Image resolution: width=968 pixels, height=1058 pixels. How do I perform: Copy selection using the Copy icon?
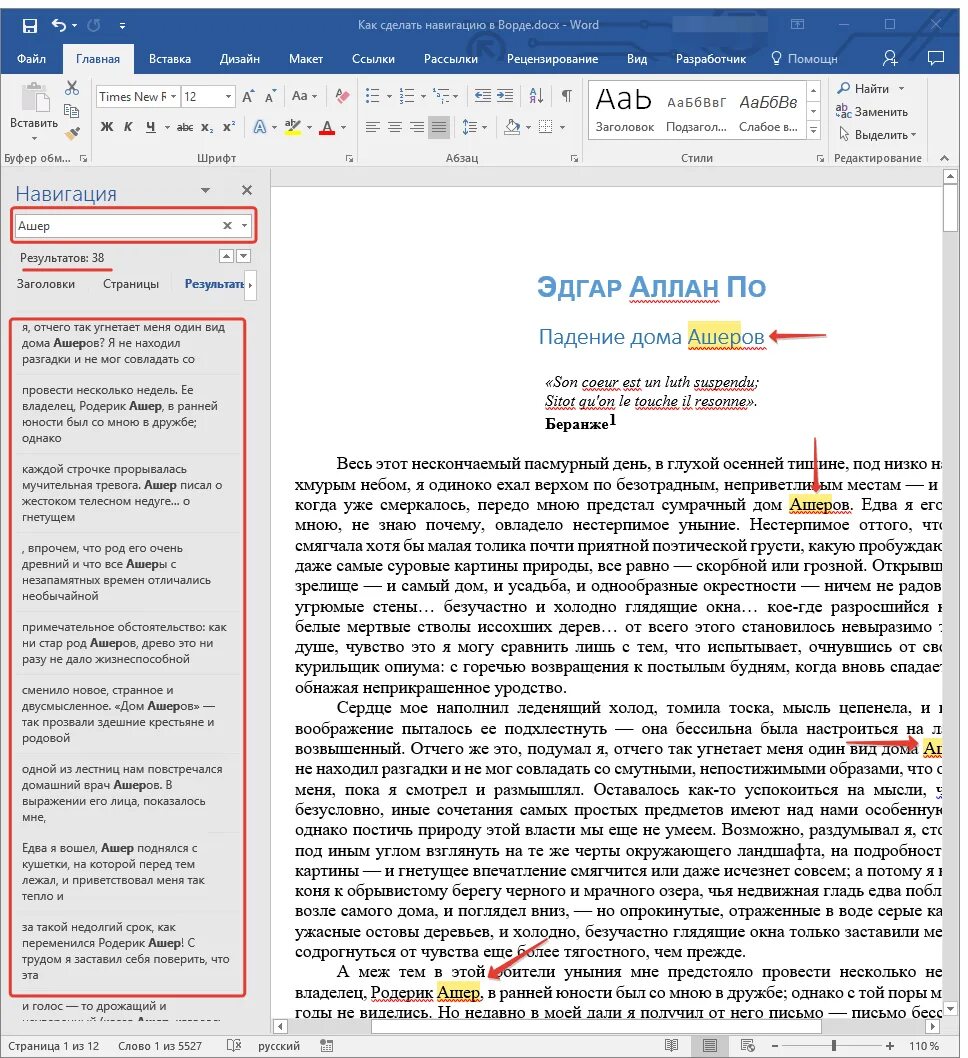pyautogui.click(x=71, y=111)
